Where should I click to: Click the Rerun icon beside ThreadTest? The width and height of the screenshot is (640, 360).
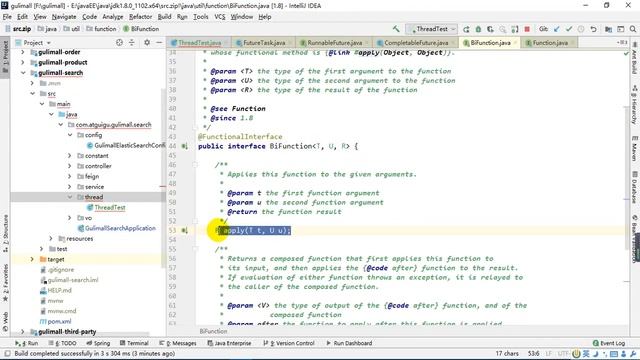click(466, 29)
